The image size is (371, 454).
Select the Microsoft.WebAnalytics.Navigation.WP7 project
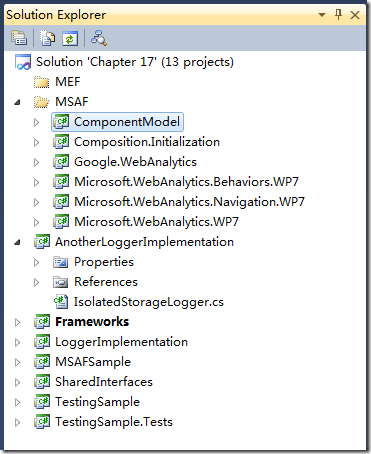[x=189, y=202]
